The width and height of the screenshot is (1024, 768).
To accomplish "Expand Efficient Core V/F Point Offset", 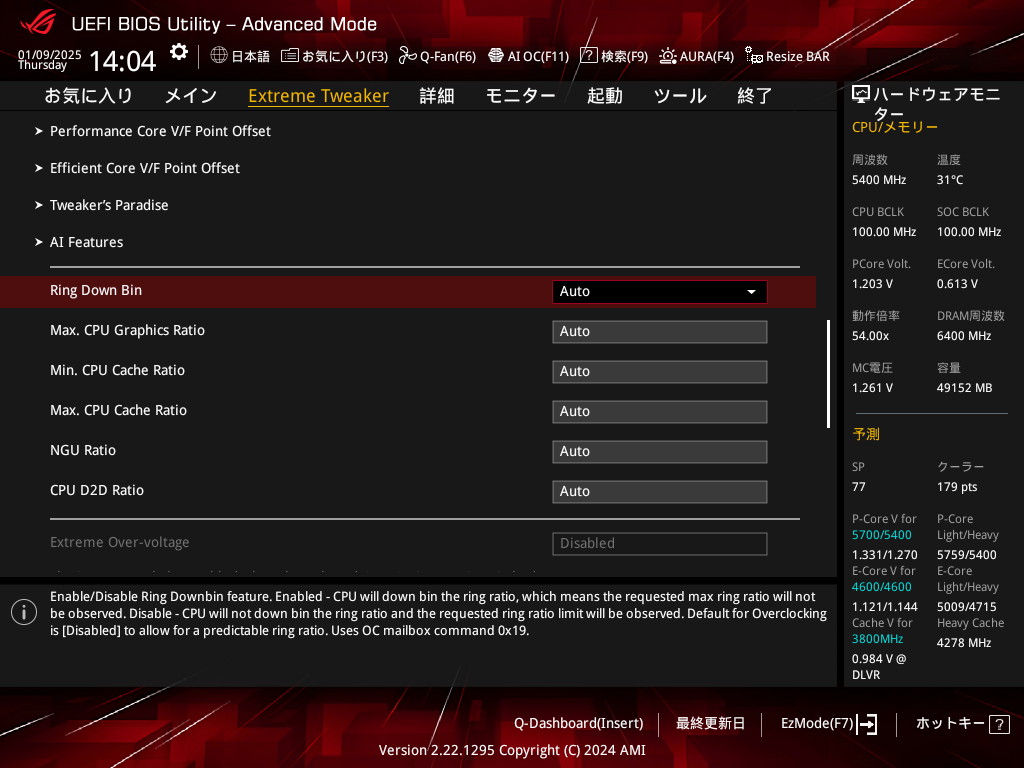I will click(x=145, y=168).
